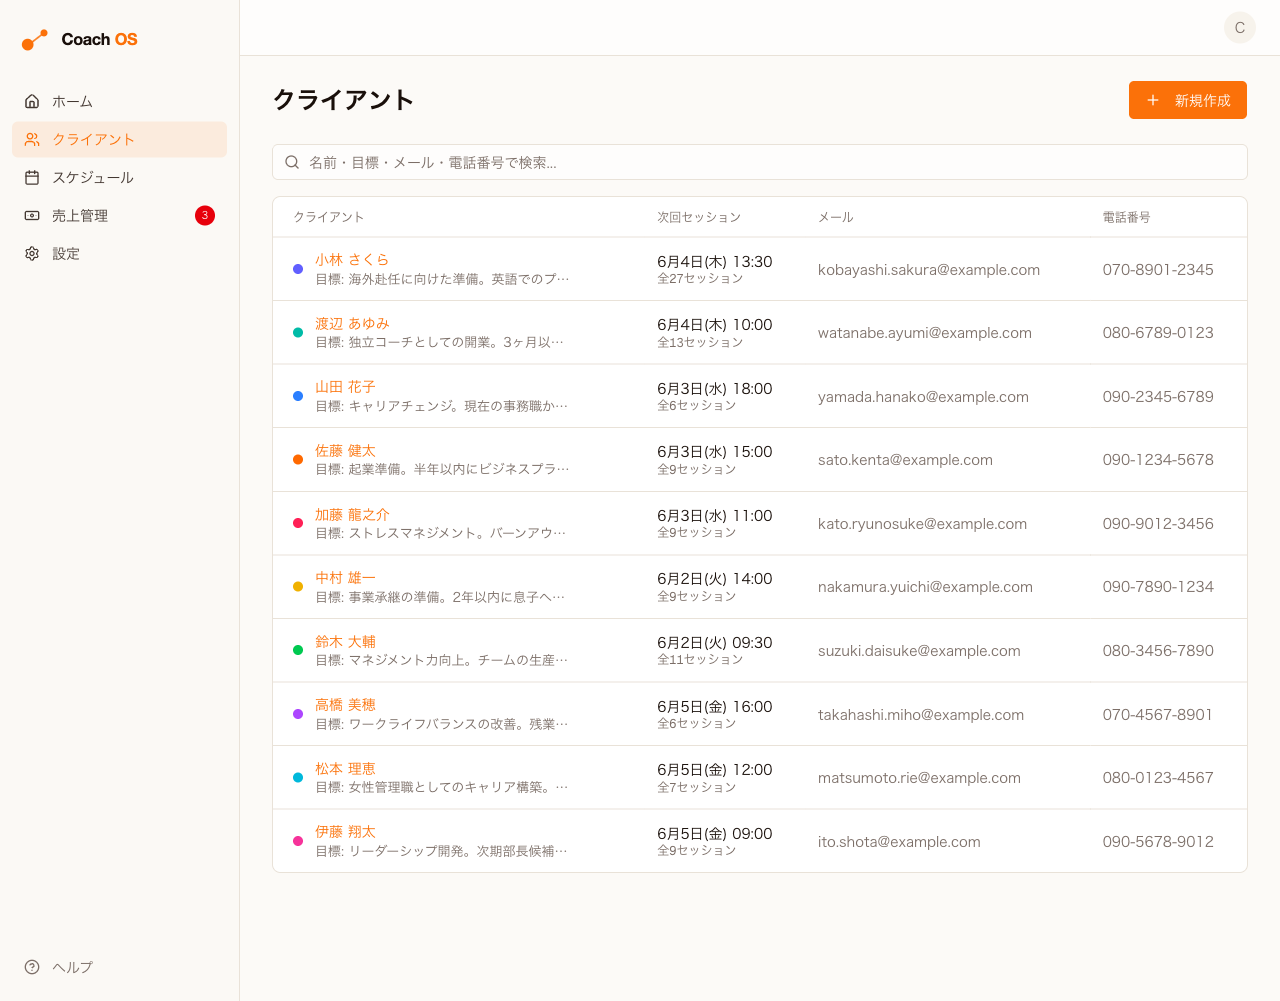Viewport: 1280px width, 1001px height.
Task: Click the purple dot for 高橋 美穂
Action: click(298, 714)
